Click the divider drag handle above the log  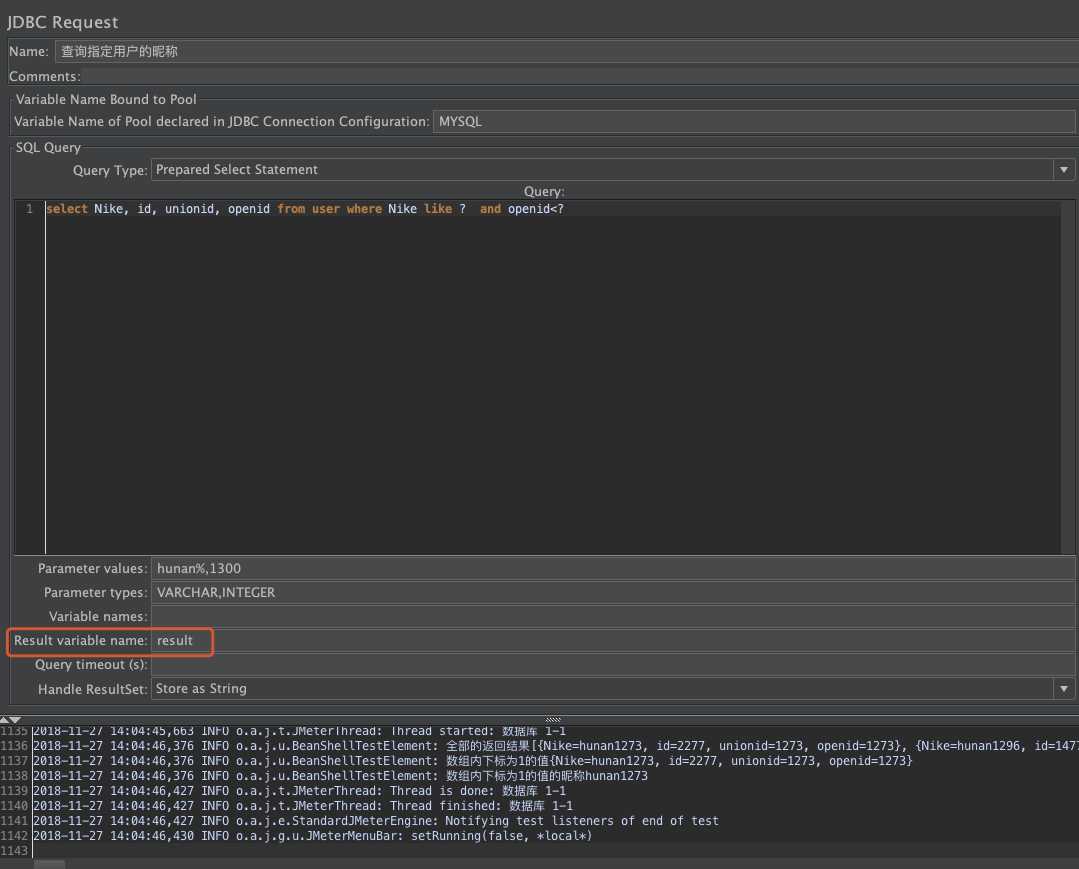[x=553, y=720]
